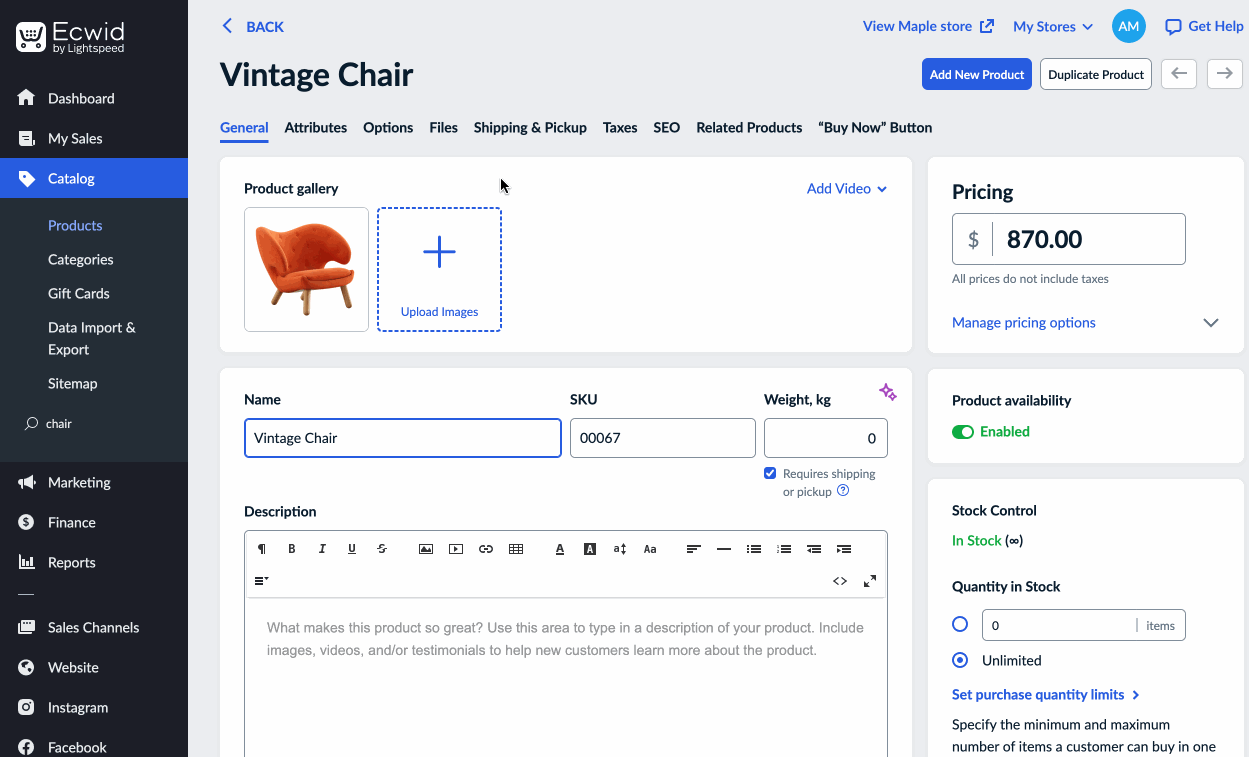Click the Duplicate Product button
The width and height of the screenshot is (1249, 757).
click(1096, 74)
